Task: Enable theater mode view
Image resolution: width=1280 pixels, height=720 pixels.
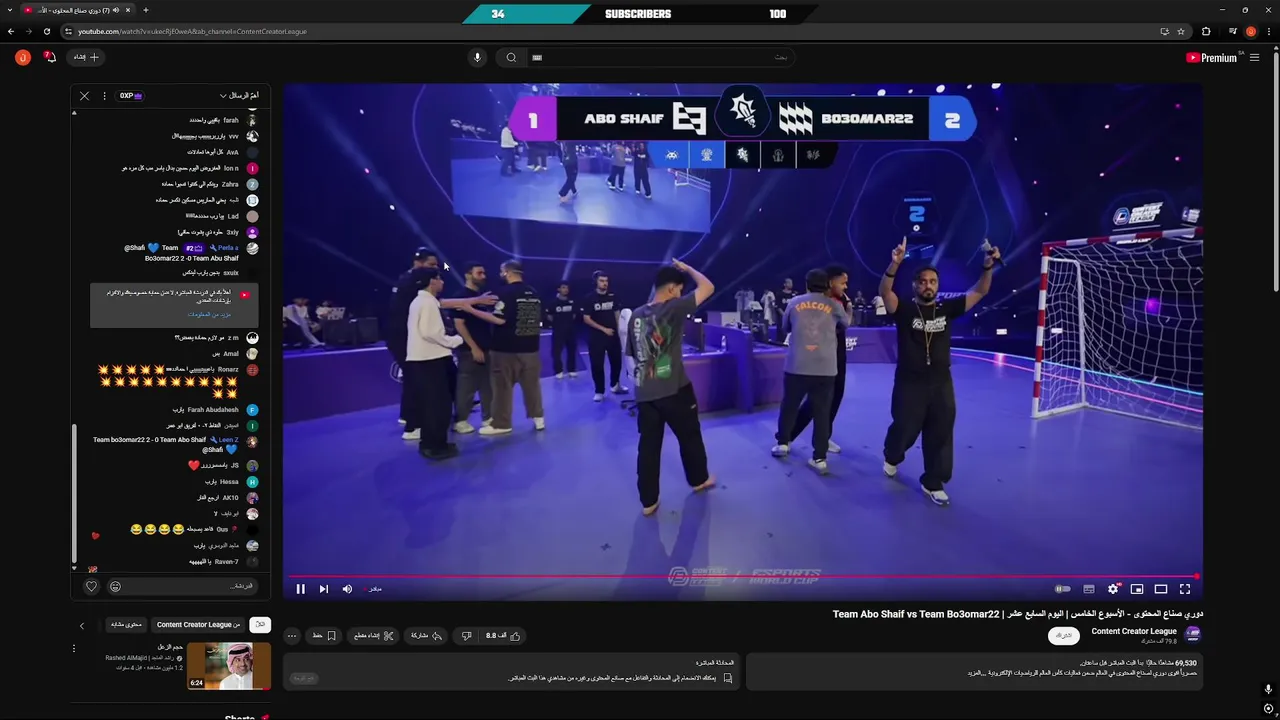Action: pos(1161,589)
